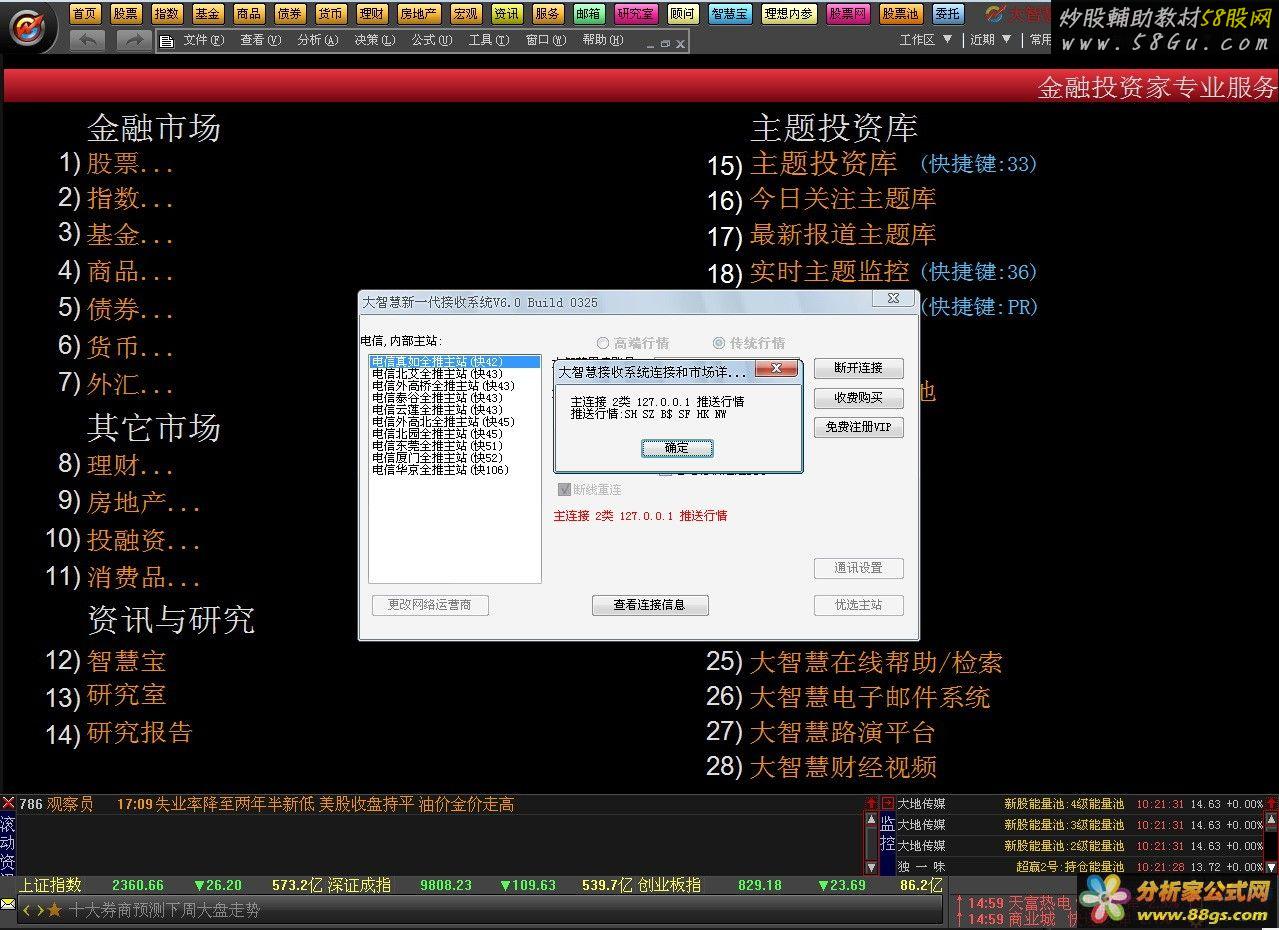Screen dimensions: 1279x930
Task: Click the 商品 toolbar button
Action: (x=248, y=13)
